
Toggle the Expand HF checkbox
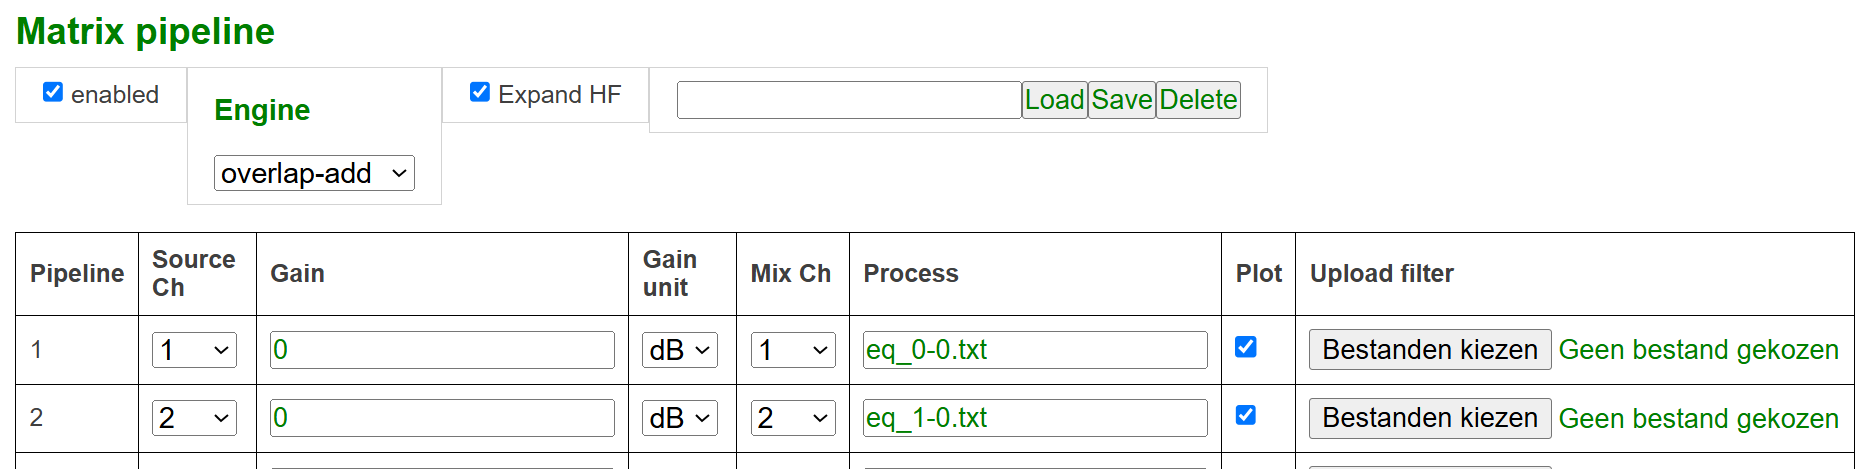tap(480, 92)
